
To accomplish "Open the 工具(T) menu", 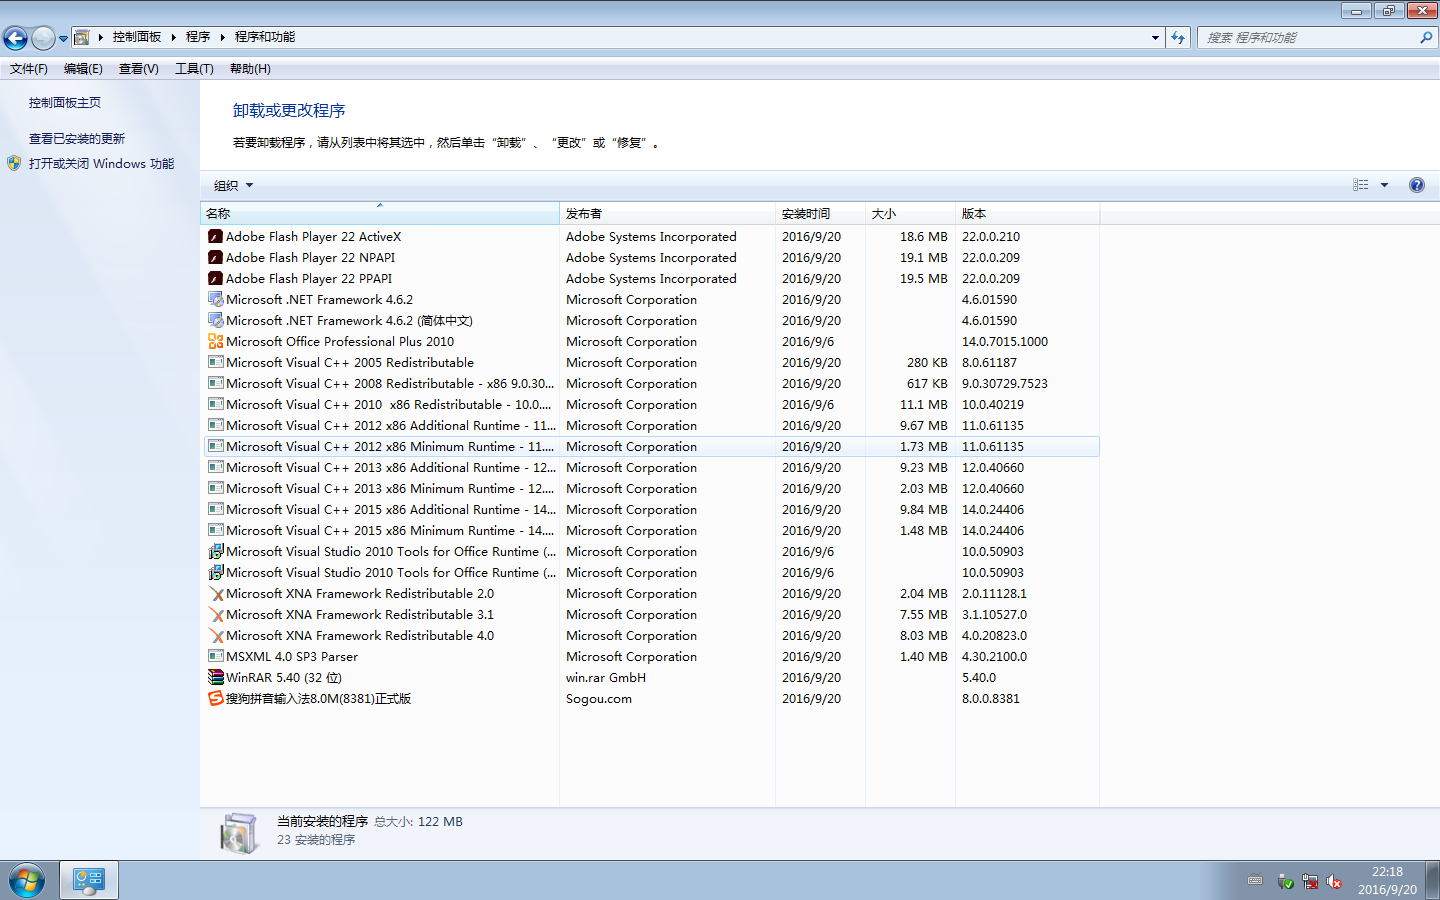I will pyautogui.click(x=194, y=69).
